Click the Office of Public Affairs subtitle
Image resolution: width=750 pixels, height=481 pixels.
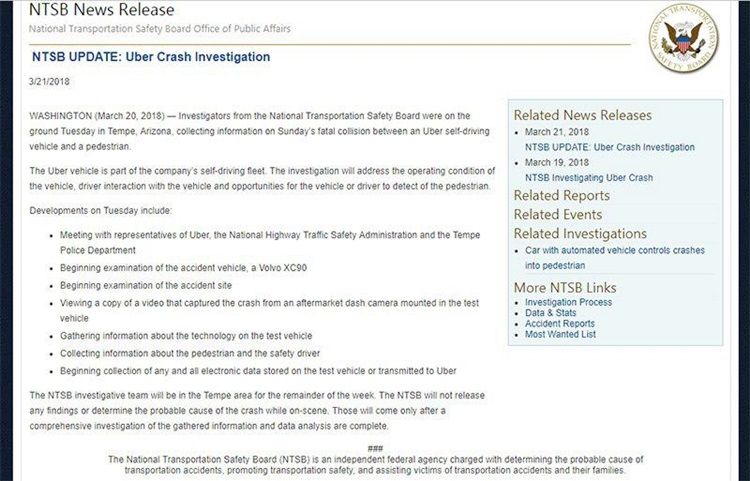[160, 29]
